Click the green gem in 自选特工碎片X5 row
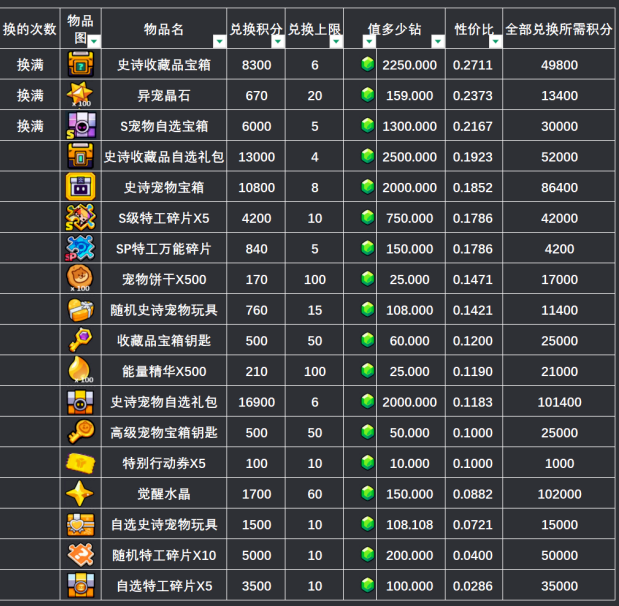 point(368,585)
